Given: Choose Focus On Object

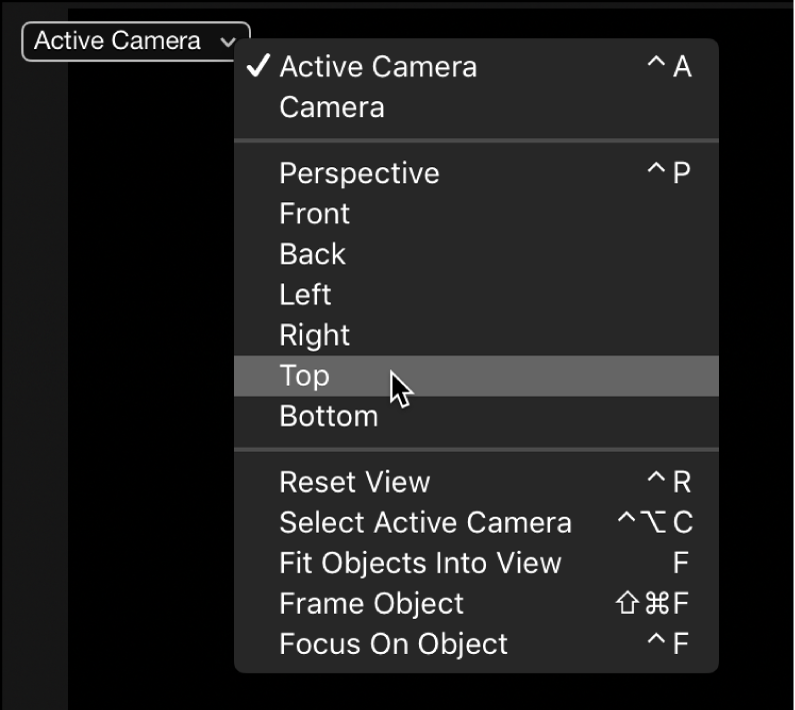Looking at the screenshot, I should pos(393,644).
